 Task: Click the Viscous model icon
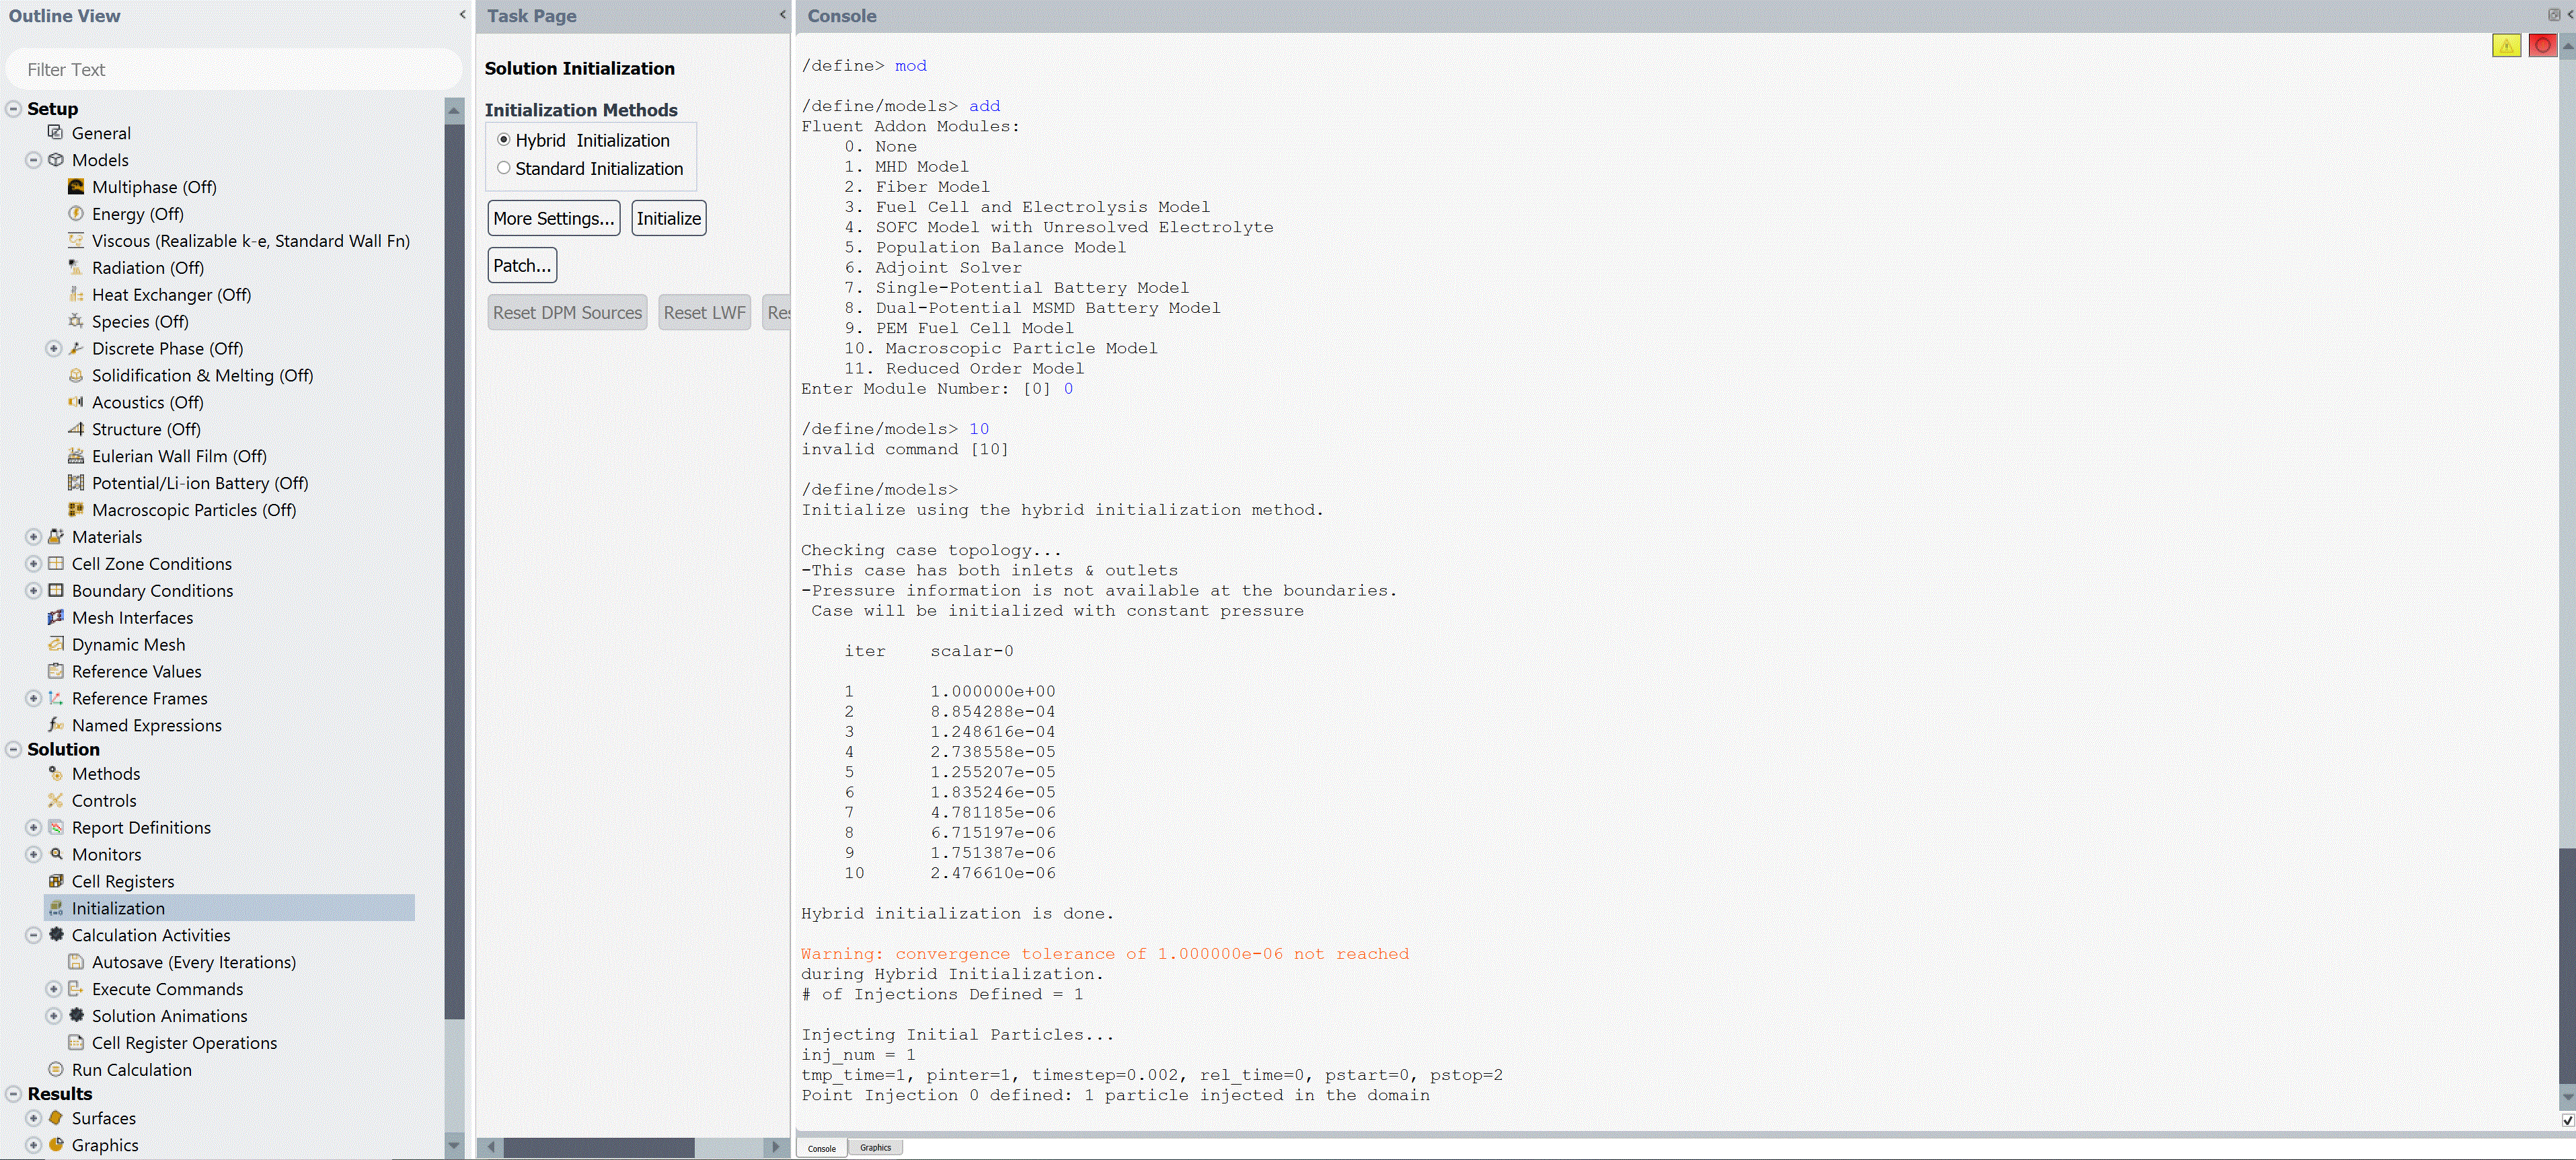click(x=76, y=241)
